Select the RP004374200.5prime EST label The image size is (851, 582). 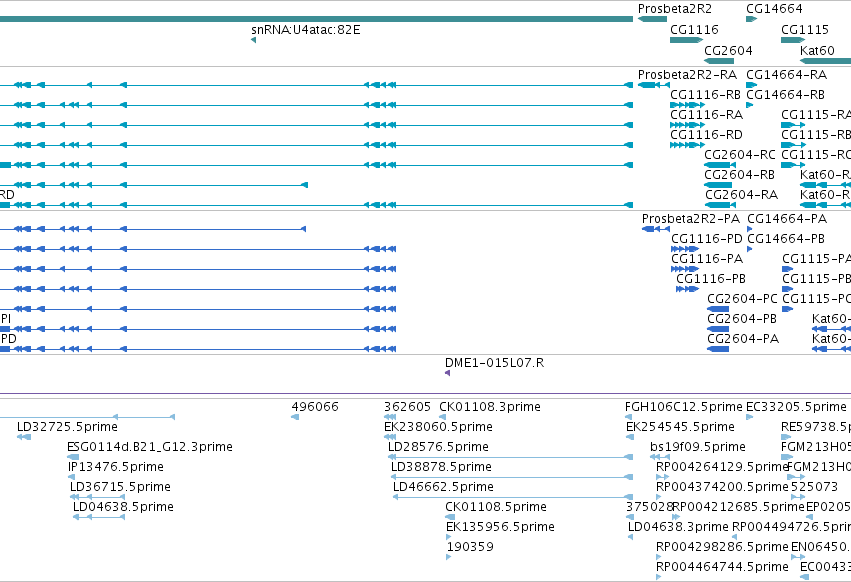(722, 487)
